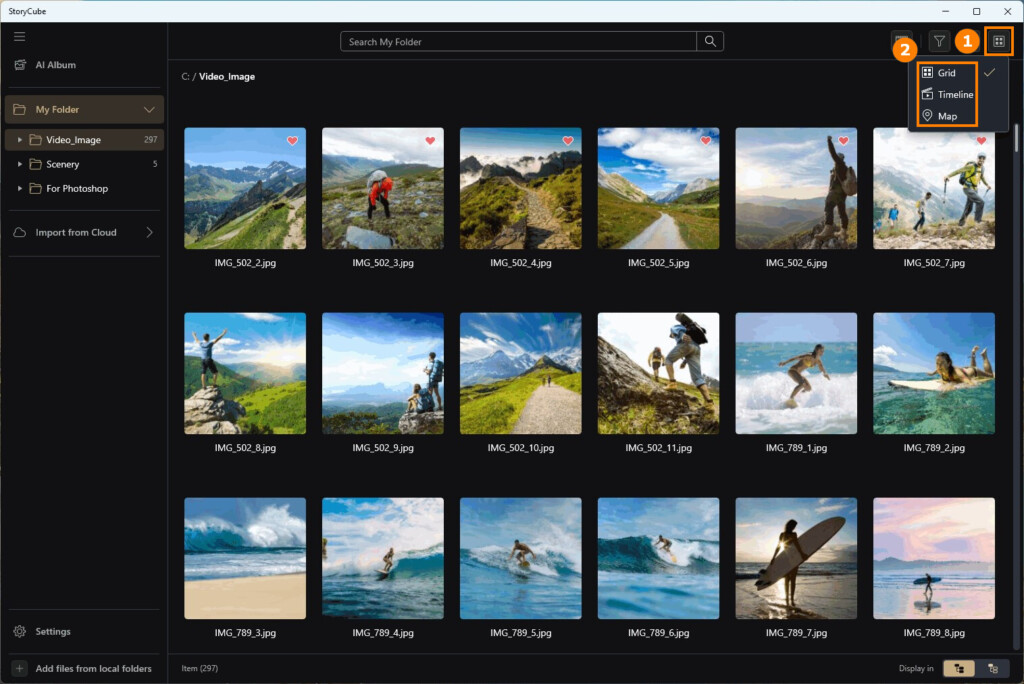Toggle favorite heart on IMG_502_2.jpg
Viewport: 1024px width, 684px height.
[x=293, y=140]
